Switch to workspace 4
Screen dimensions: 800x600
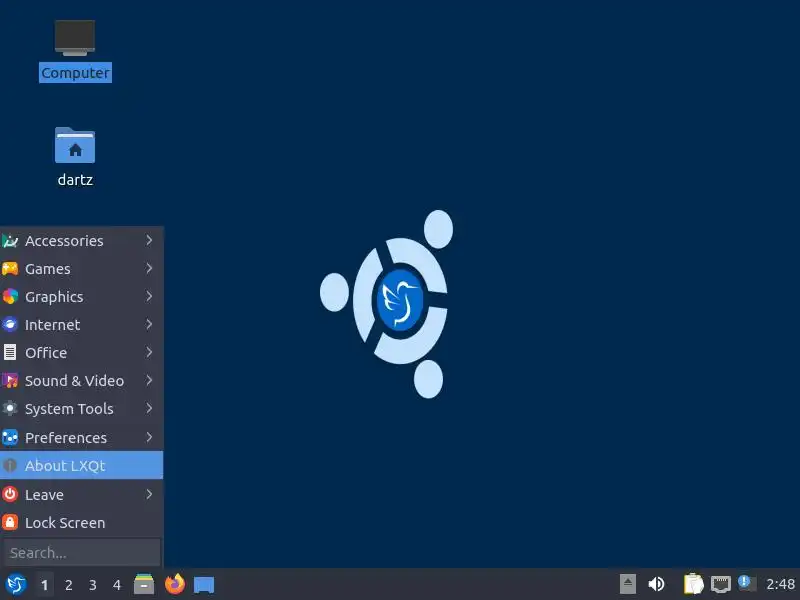click(x=117, y=585)
